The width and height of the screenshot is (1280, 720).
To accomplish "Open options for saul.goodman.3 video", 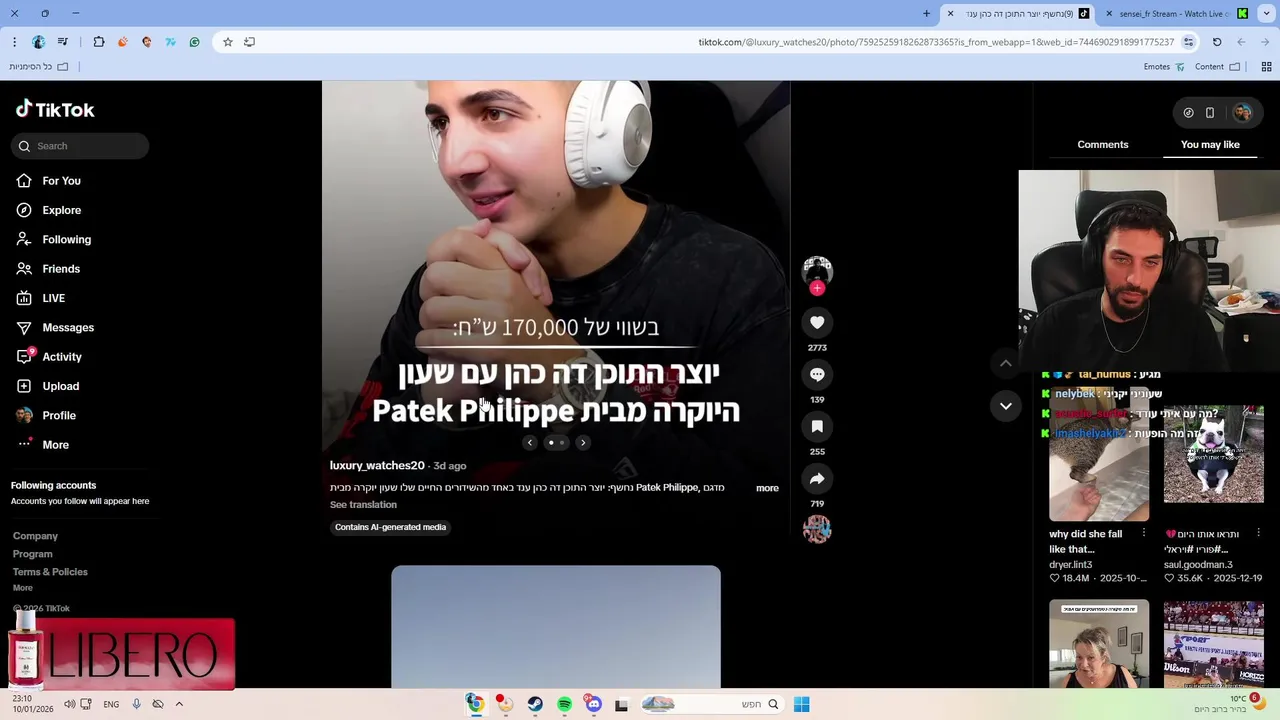I will tap(1258, 534).
